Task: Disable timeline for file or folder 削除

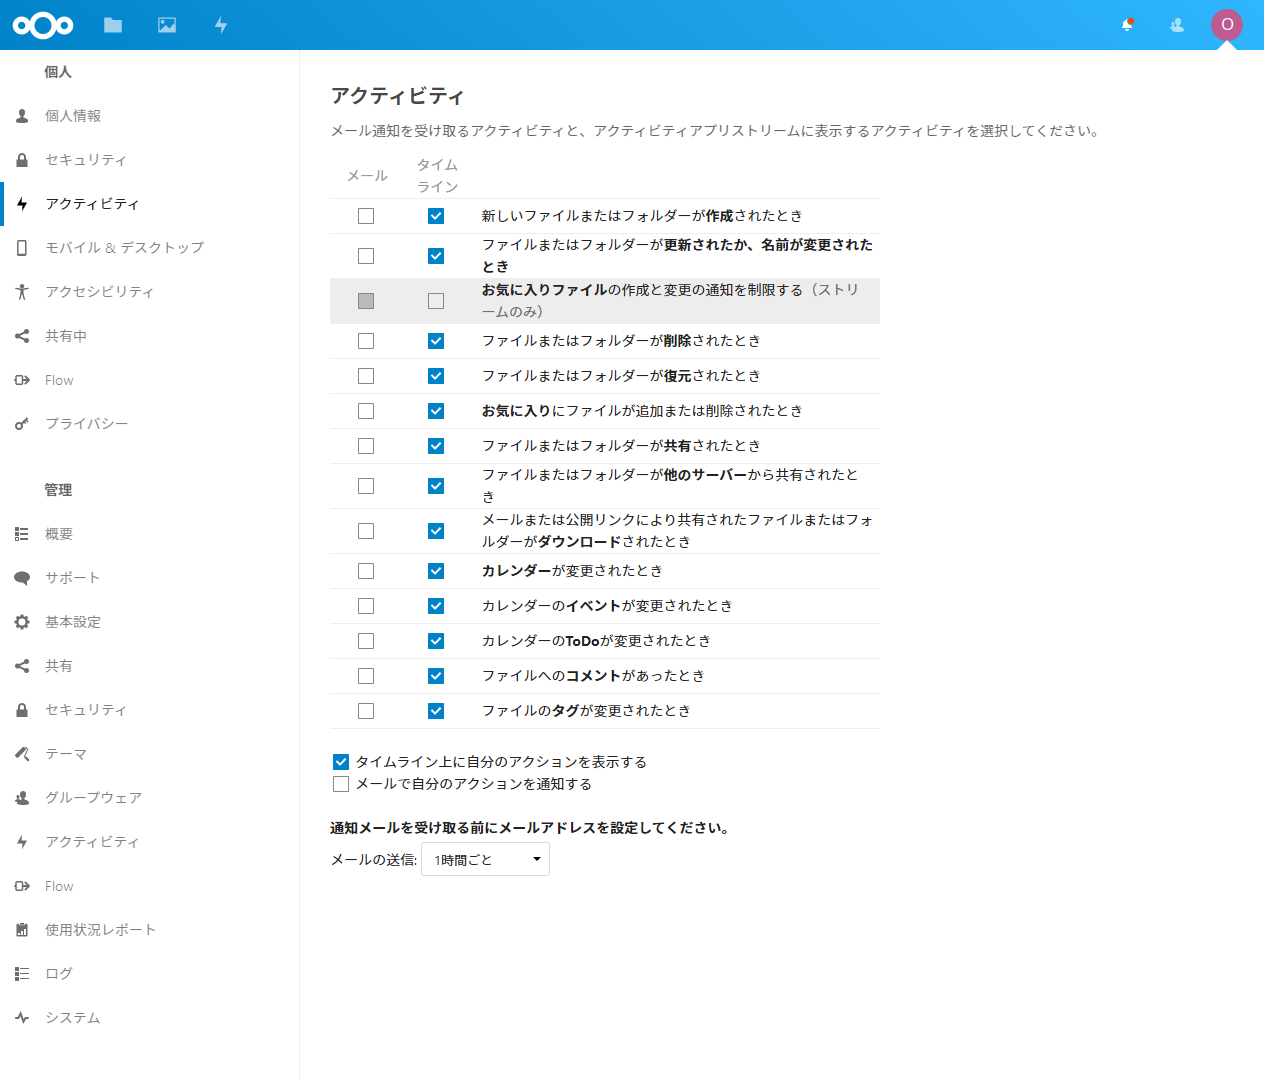Action: pos(436,341)
